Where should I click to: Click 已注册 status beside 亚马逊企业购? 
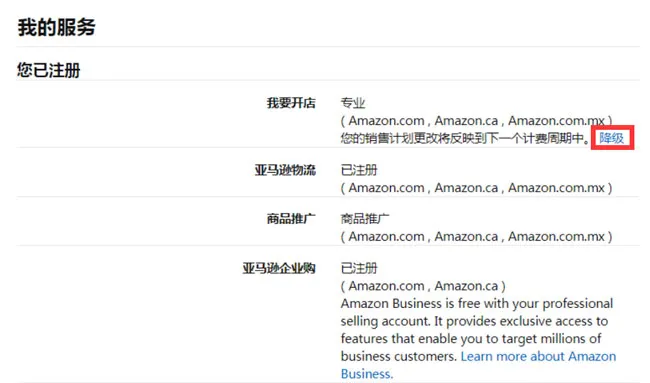(x=359, y=268)
